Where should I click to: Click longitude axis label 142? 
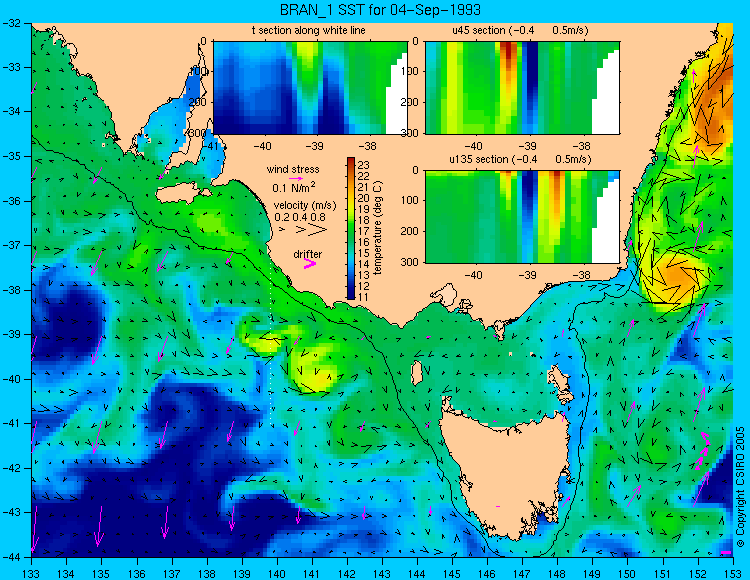pos(347,574)
